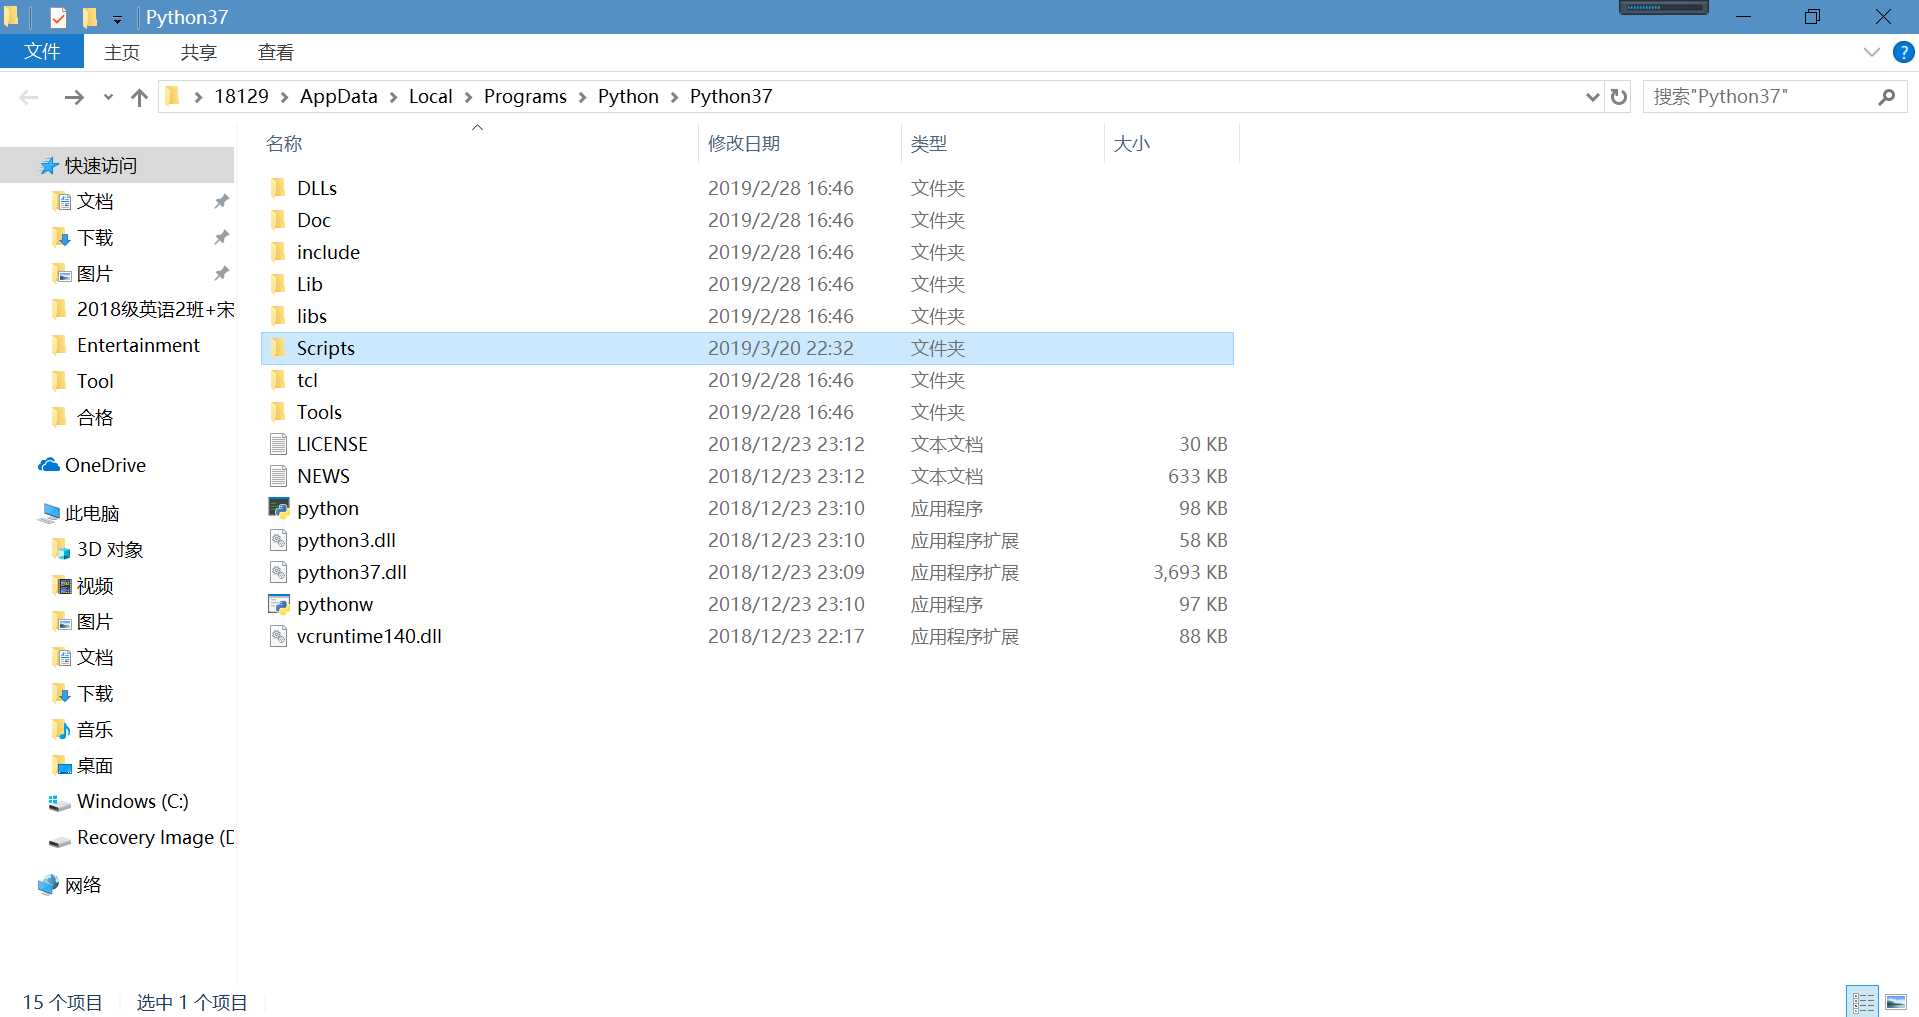Select 快速访问 in navigation pane
Viewport: 1919px width, 1017px height.
117,165
